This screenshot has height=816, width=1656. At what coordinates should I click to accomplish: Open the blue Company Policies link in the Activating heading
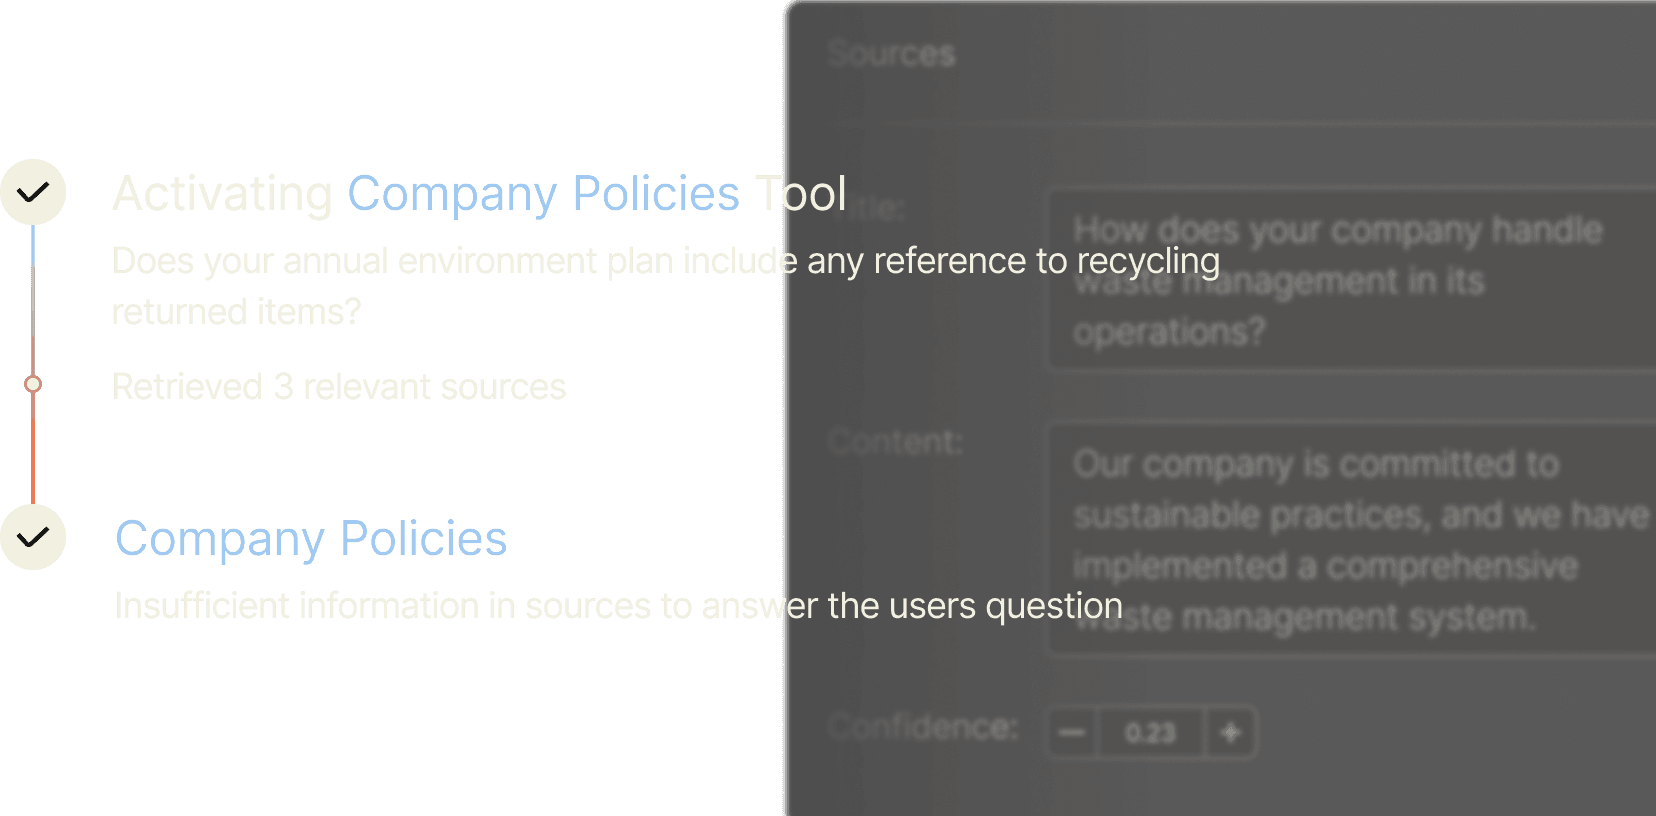[x=543, y=194]
